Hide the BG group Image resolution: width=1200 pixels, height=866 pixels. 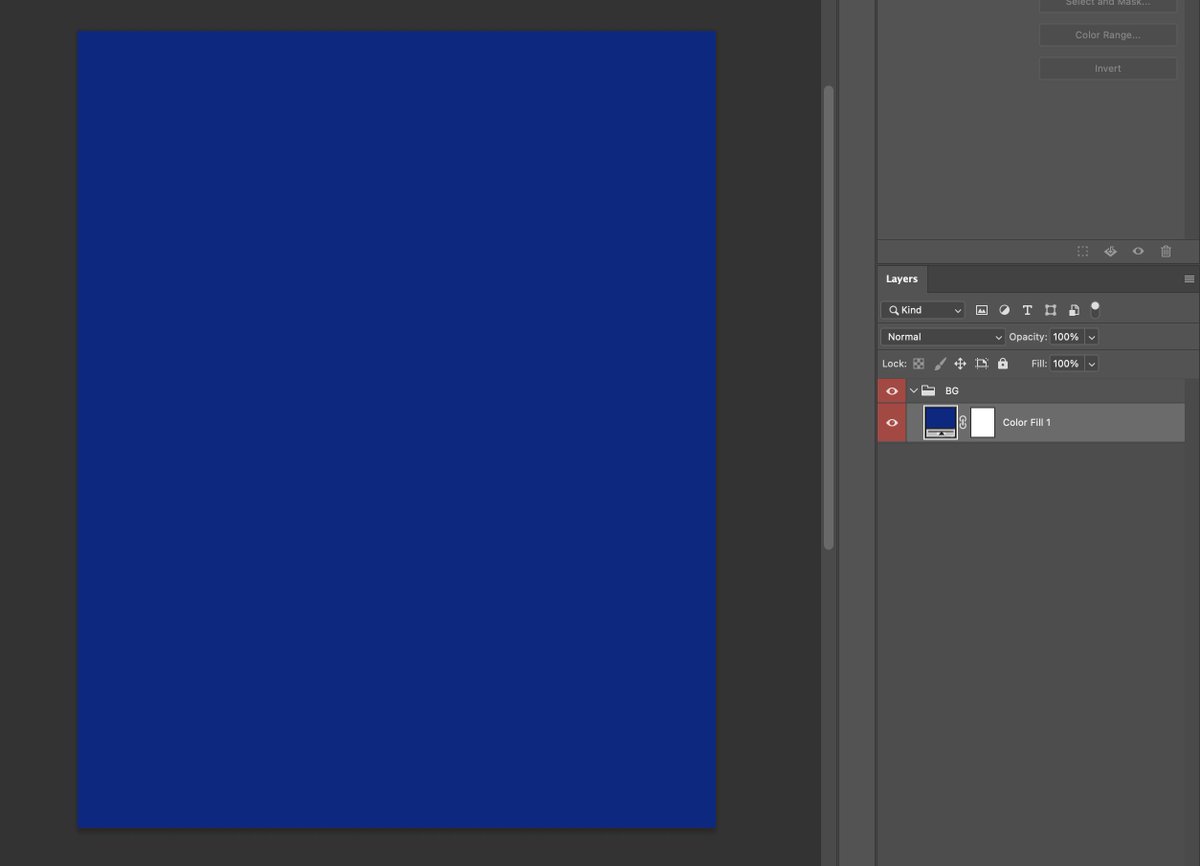892,391
